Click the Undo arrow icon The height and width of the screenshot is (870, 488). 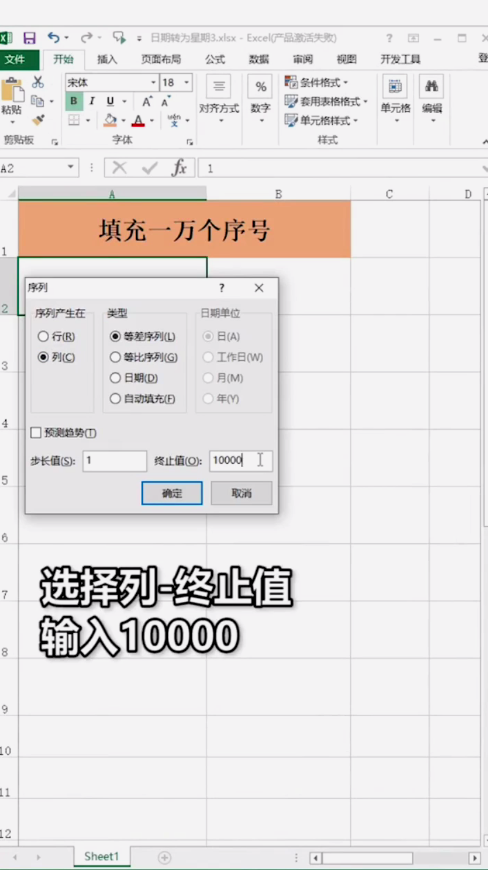click(x=53, y=38)
